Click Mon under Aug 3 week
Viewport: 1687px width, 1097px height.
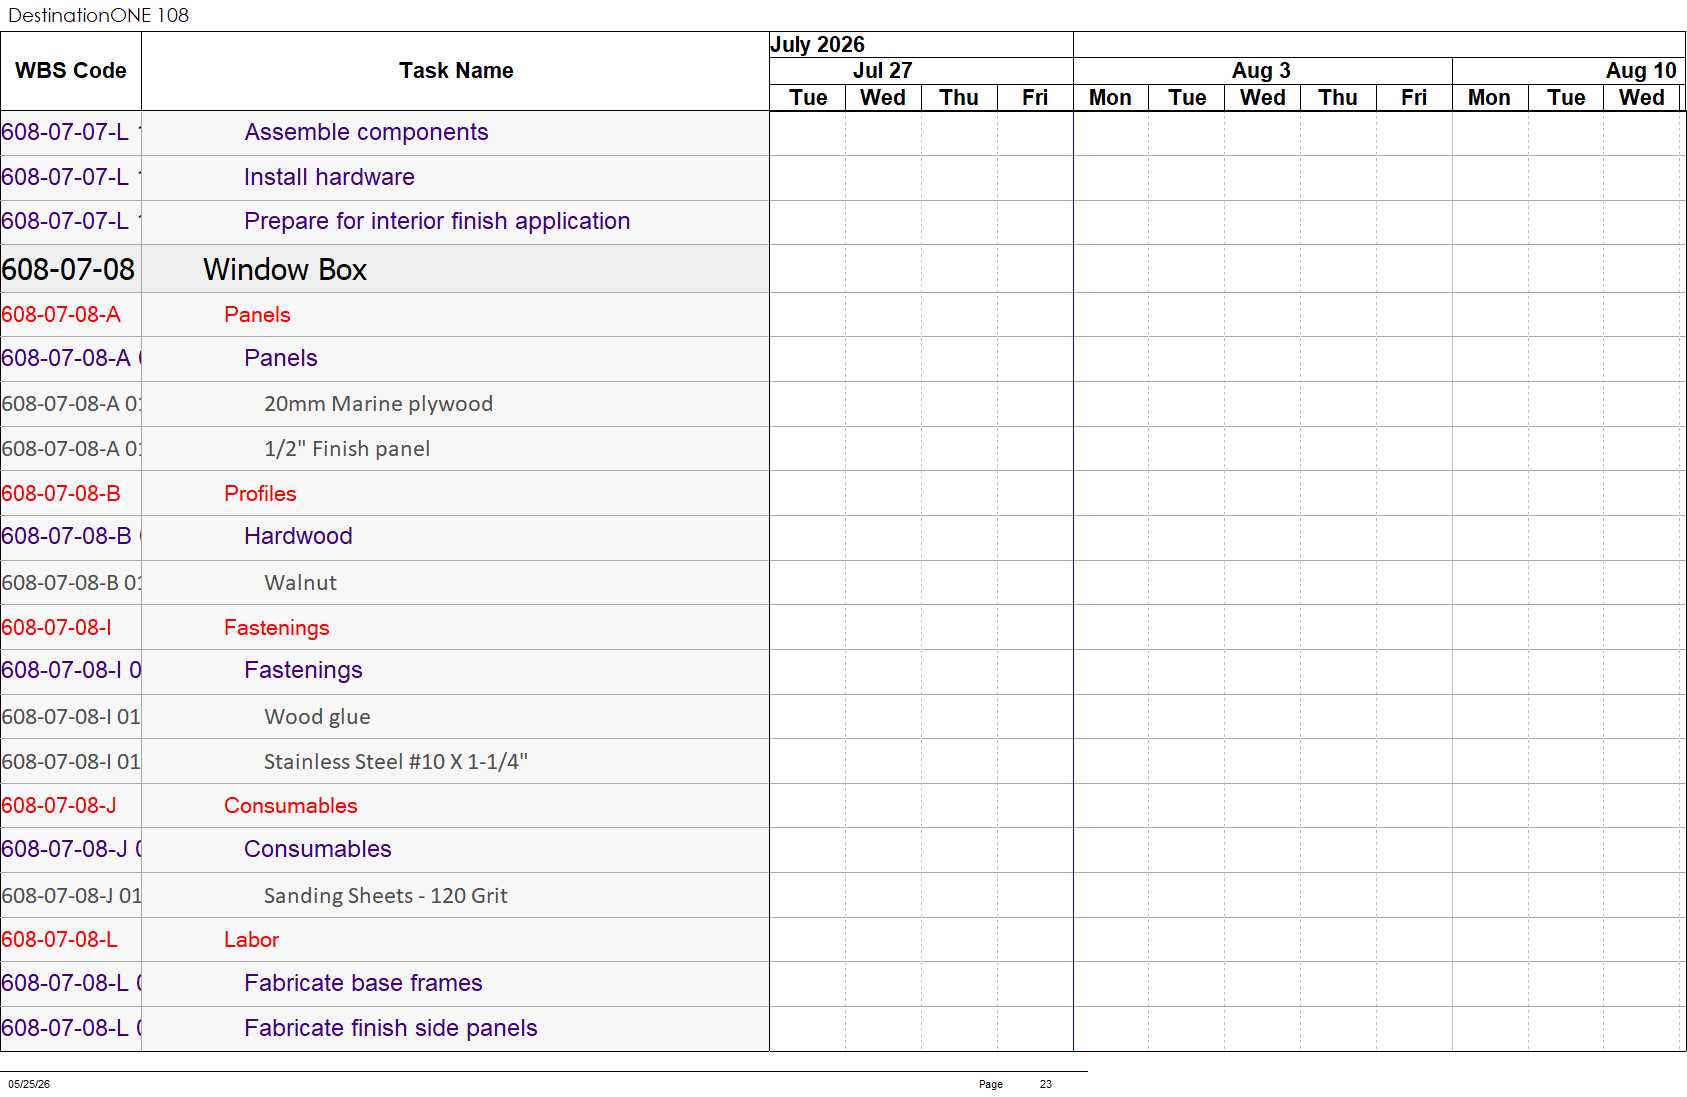(x=1110, y=98)
